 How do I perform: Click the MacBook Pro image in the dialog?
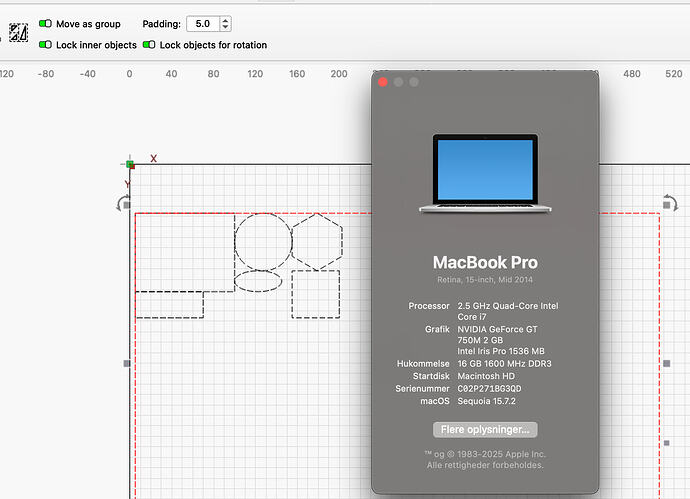pos(485,173)
